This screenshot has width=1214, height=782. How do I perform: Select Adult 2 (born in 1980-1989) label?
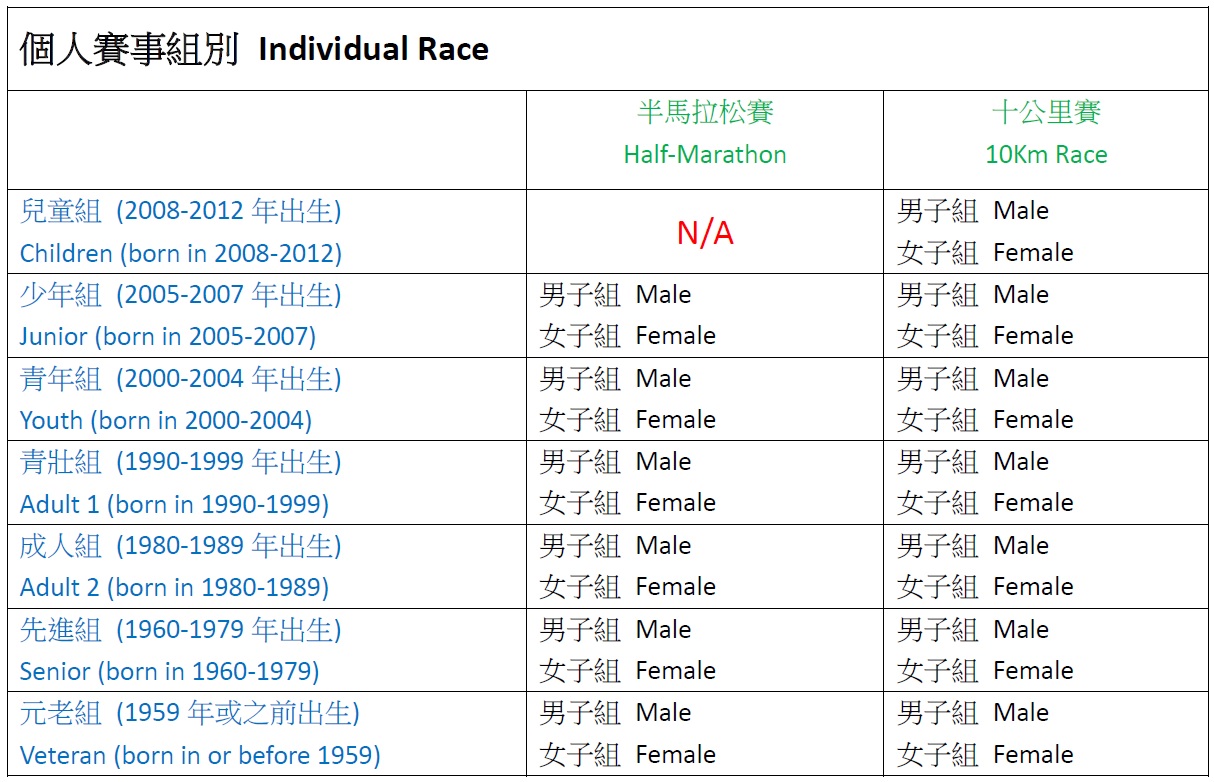coord(174,587)
